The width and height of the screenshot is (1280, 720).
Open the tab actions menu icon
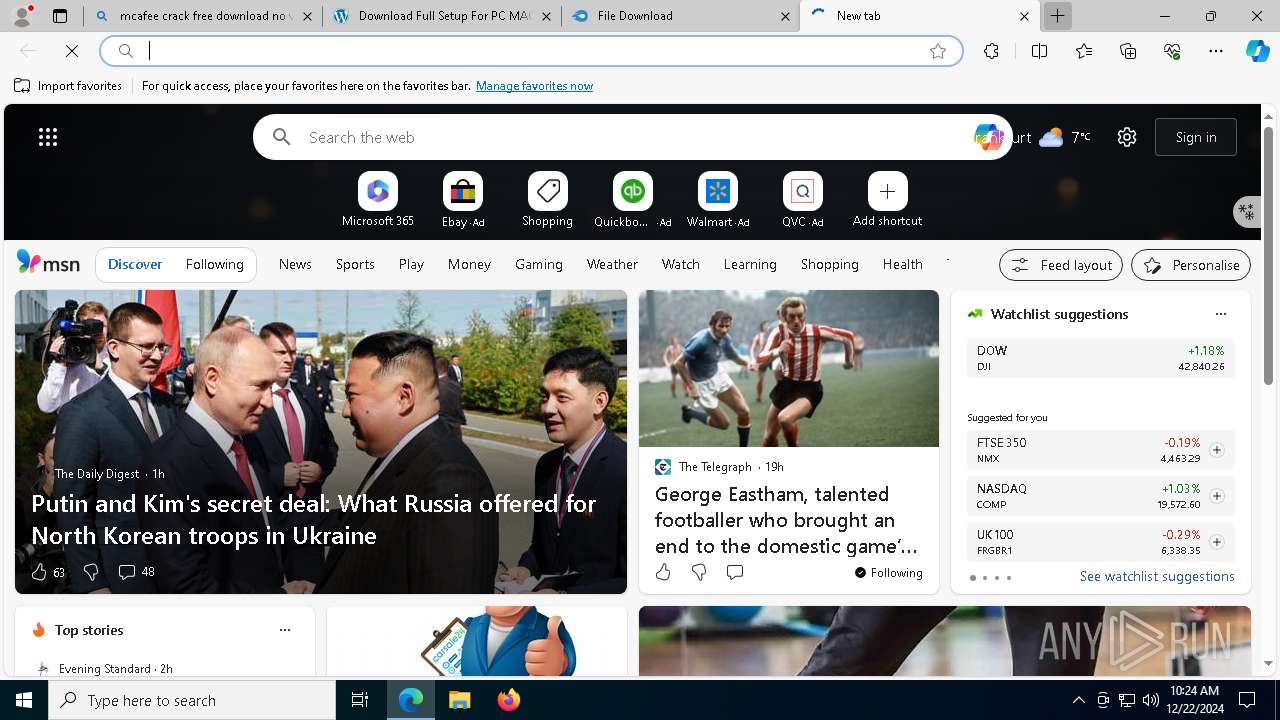pos(60,16)
